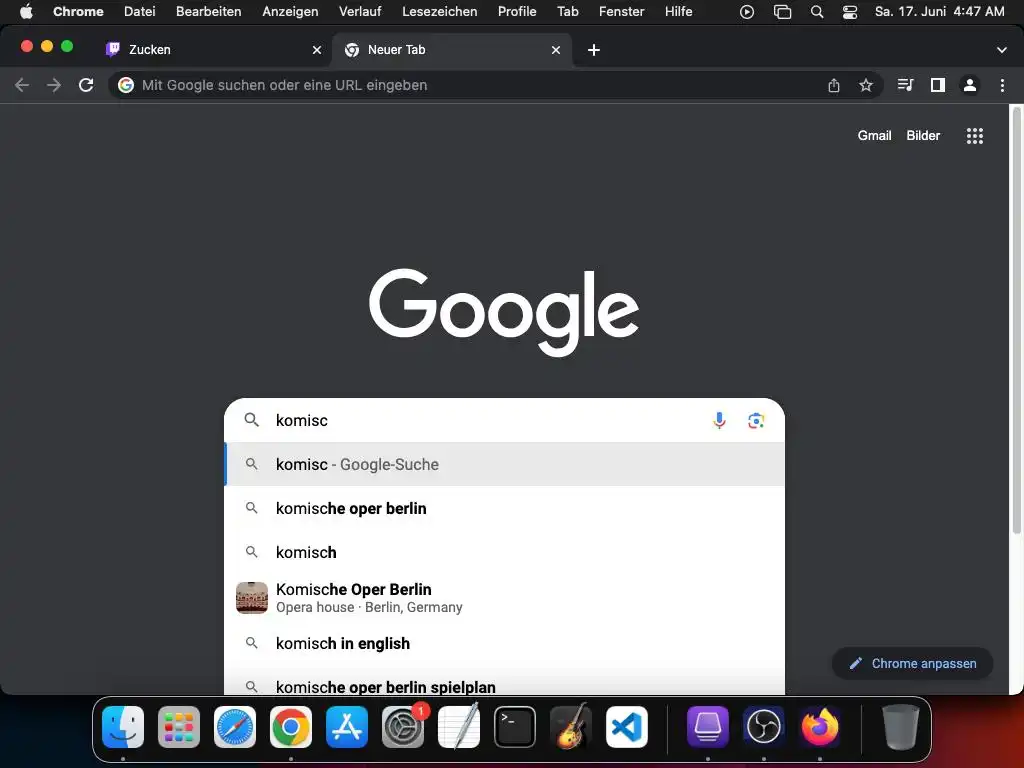Open Finder from the dock
1024x768 pixels.
[123, 727]
